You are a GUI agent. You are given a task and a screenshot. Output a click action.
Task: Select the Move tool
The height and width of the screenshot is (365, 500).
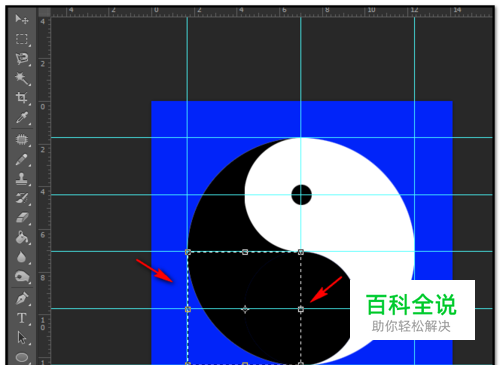pos(22,19)
